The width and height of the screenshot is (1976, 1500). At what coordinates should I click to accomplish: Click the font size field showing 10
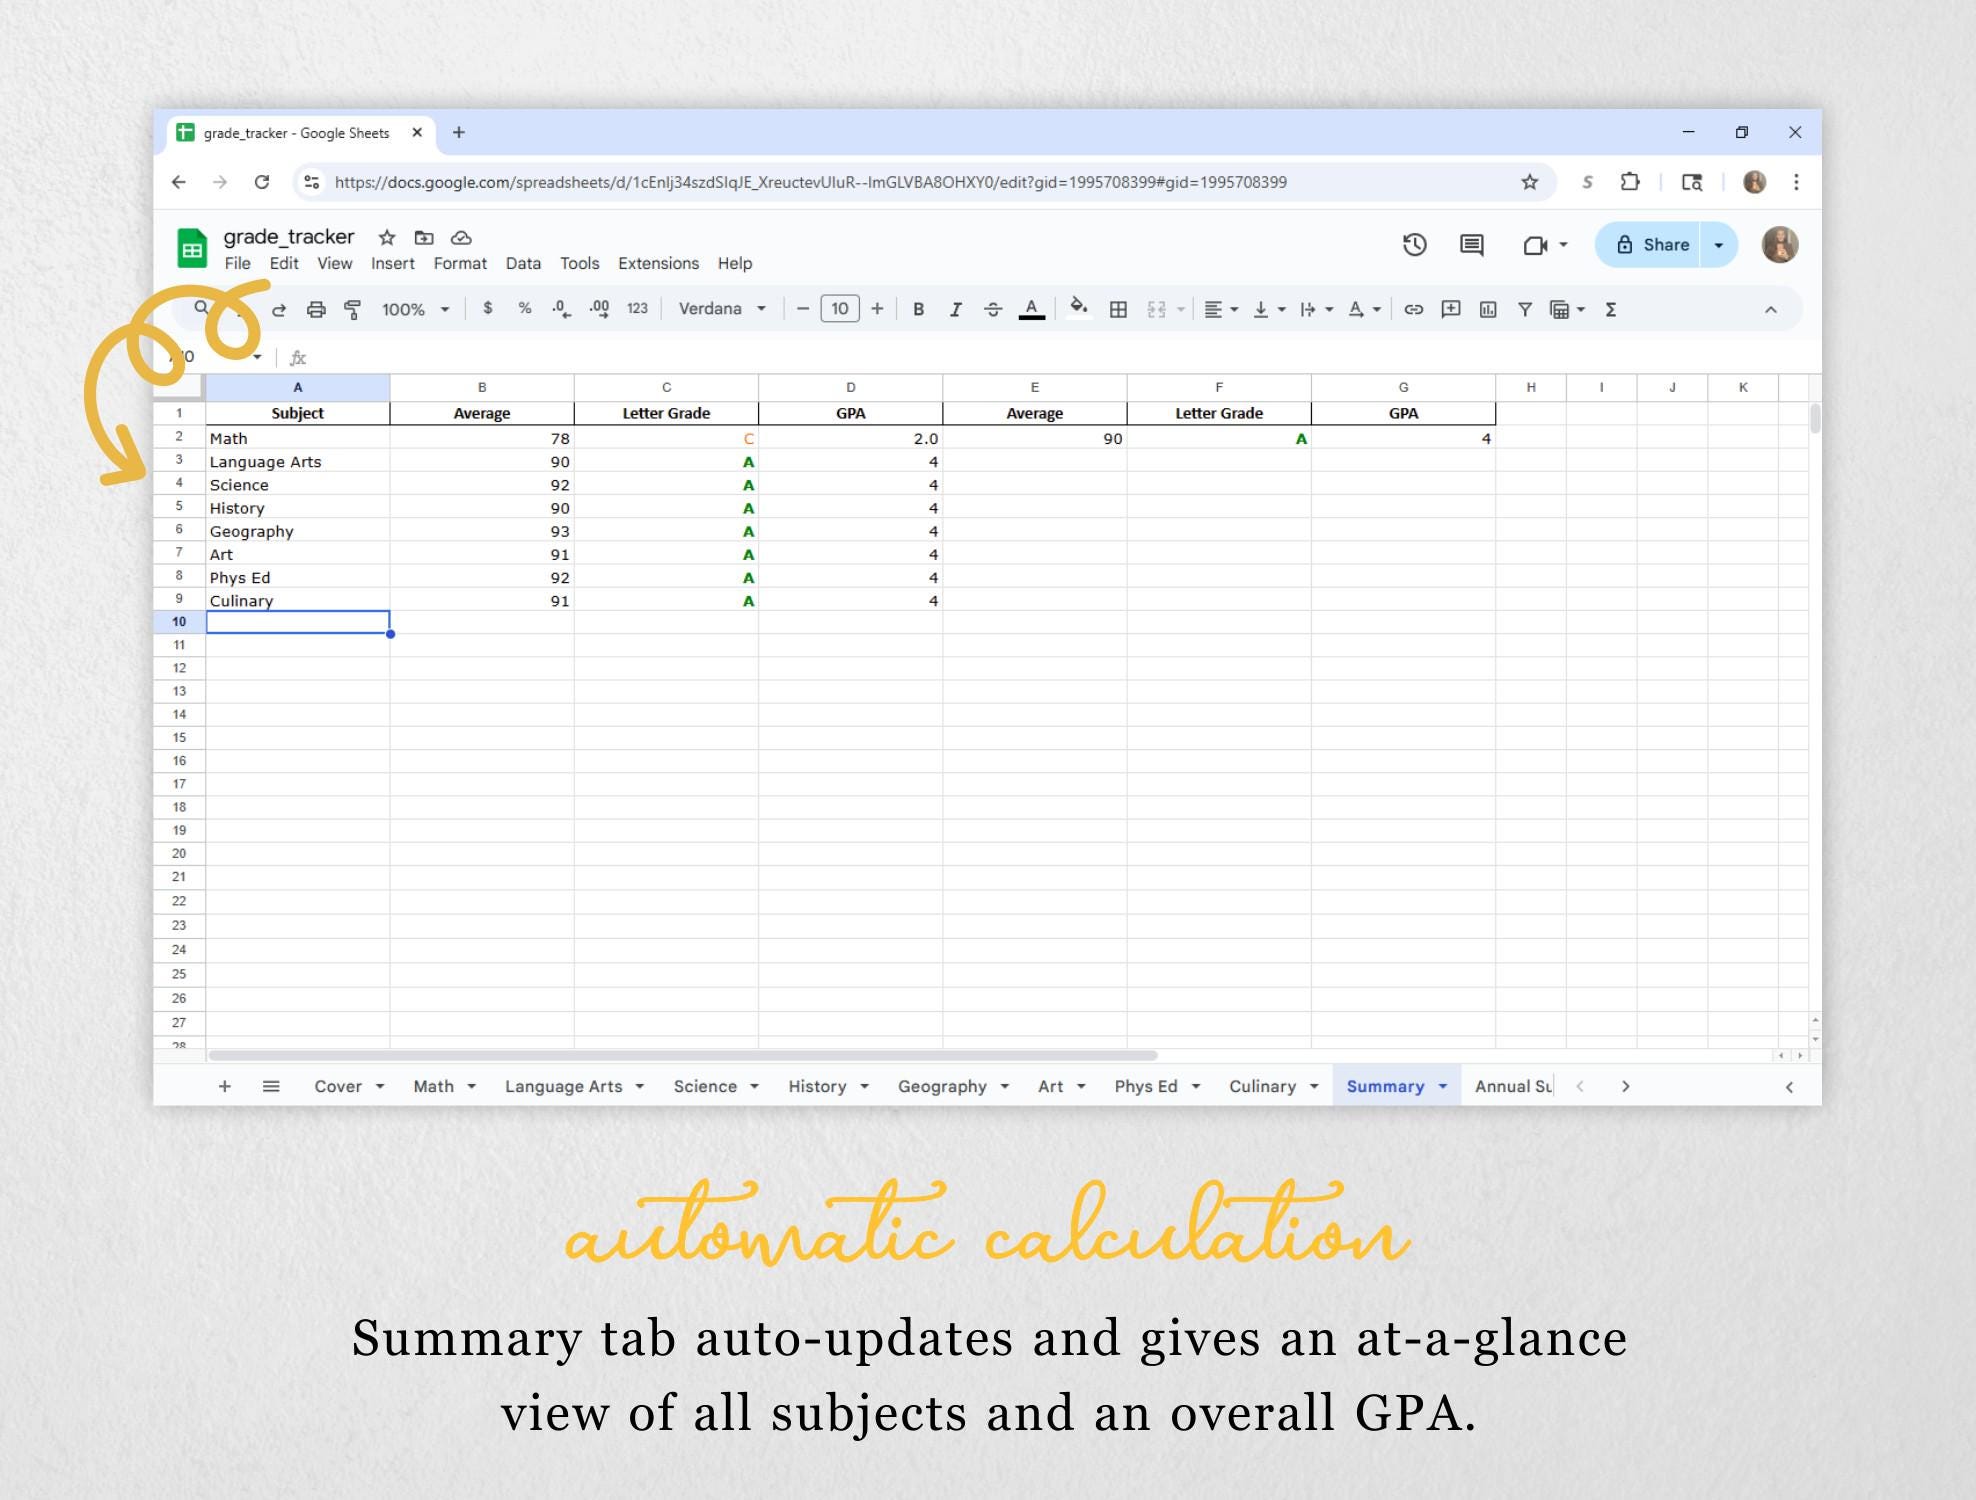pos(840,309)
